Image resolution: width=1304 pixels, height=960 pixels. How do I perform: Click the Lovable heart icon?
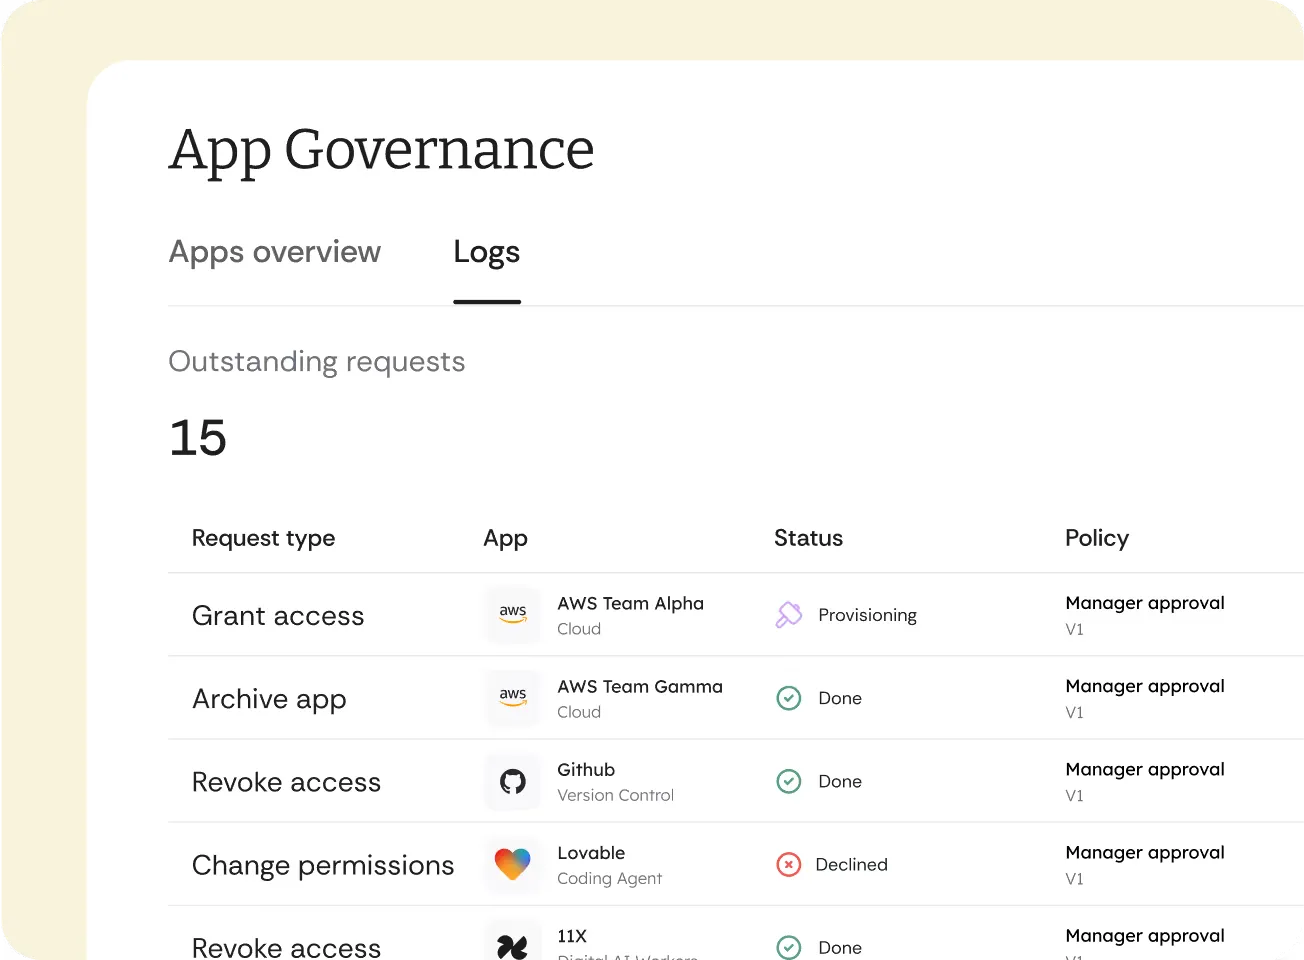click(x=513, y=864)
